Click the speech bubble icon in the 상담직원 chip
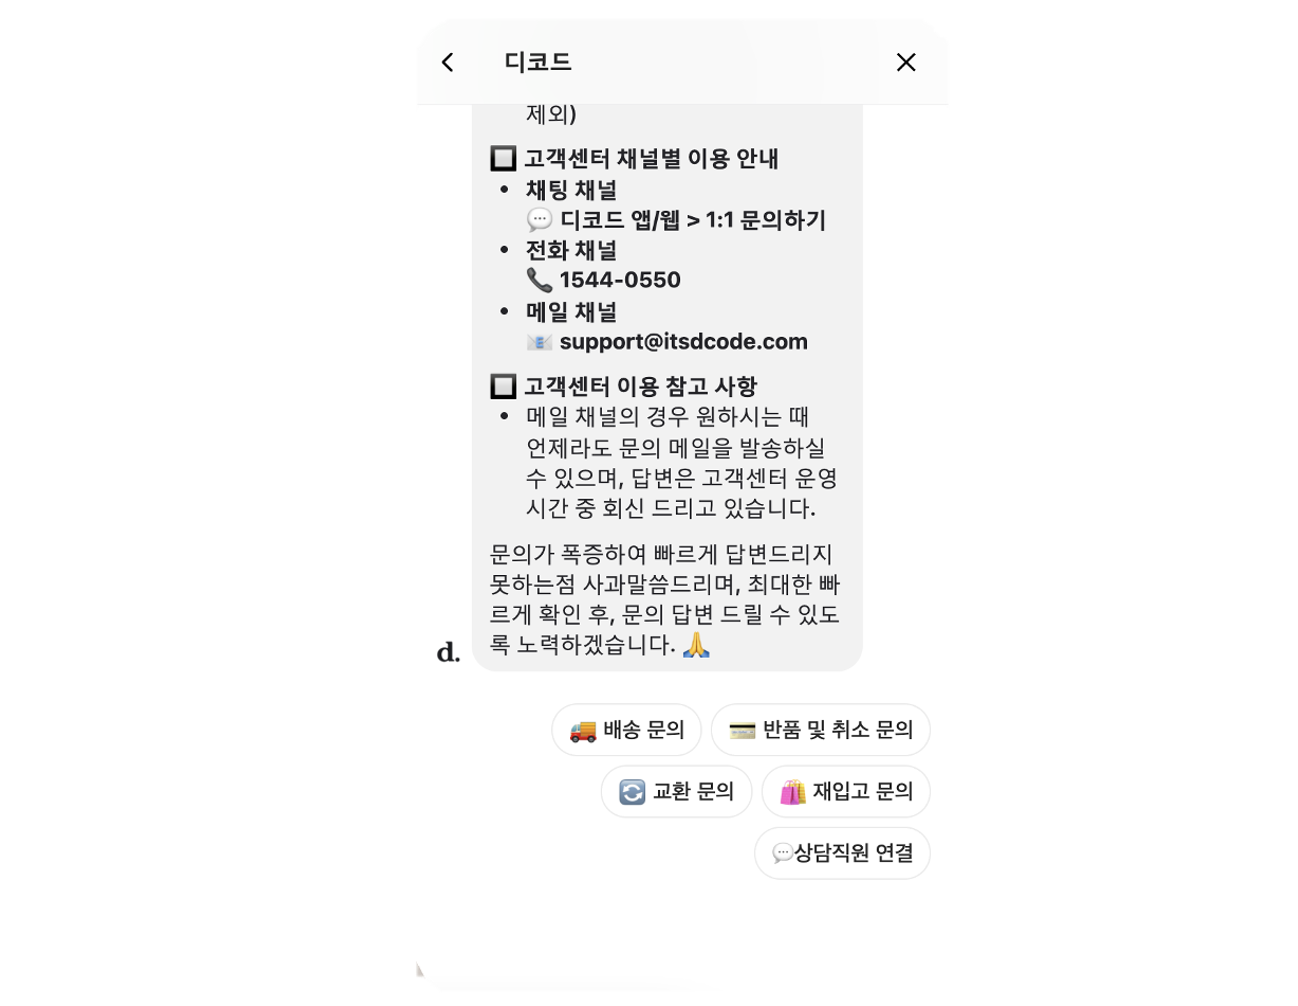This screenshot has height=1006, width=1298. coord(782,853)
